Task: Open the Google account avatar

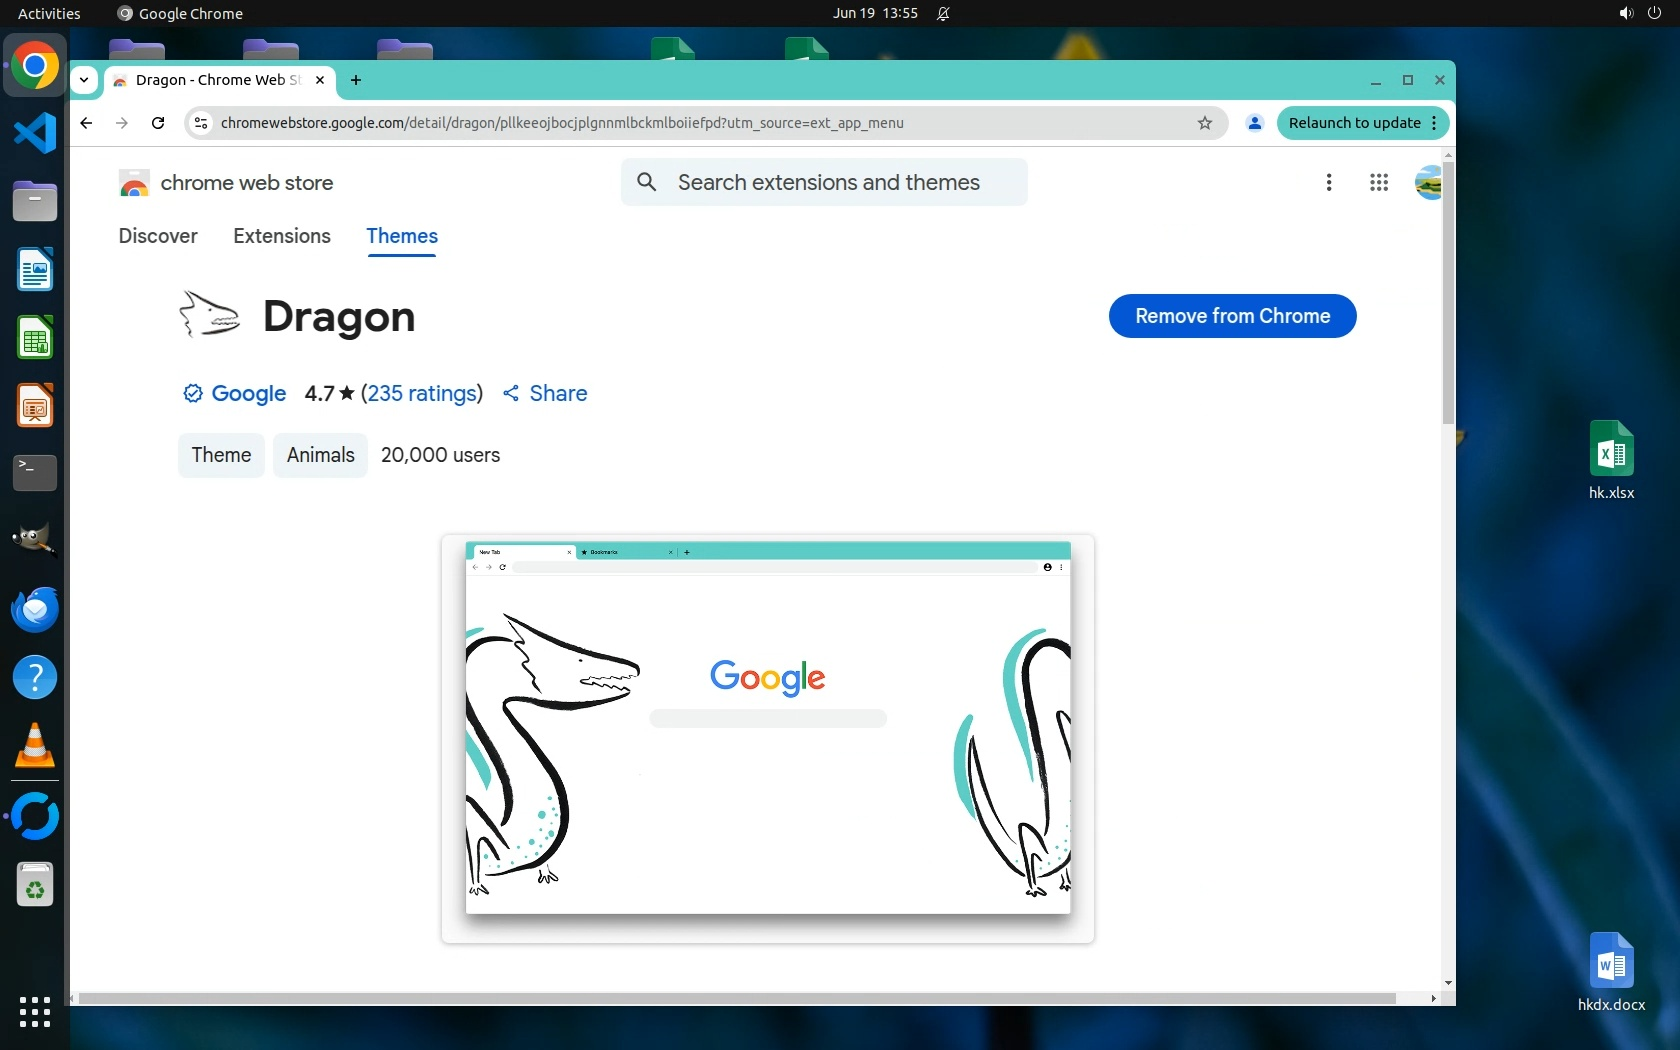Action: (1428, 182)
